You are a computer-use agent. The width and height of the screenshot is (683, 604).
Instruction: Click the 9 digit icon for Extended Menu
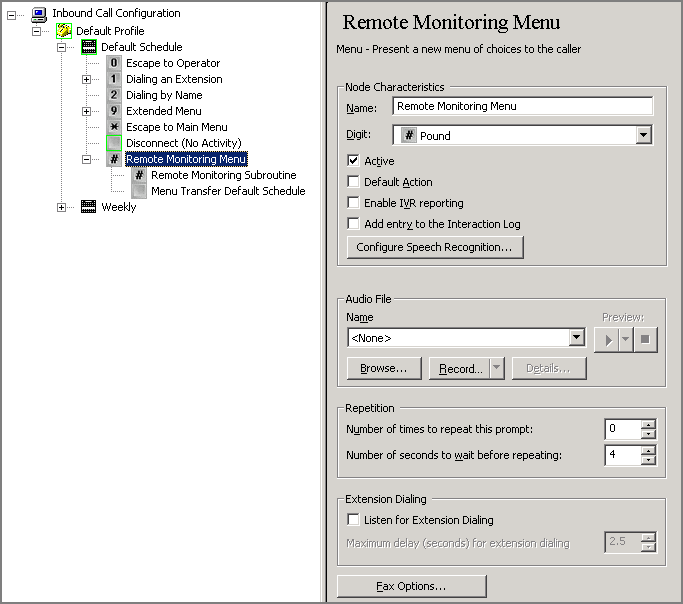[114, 111]
